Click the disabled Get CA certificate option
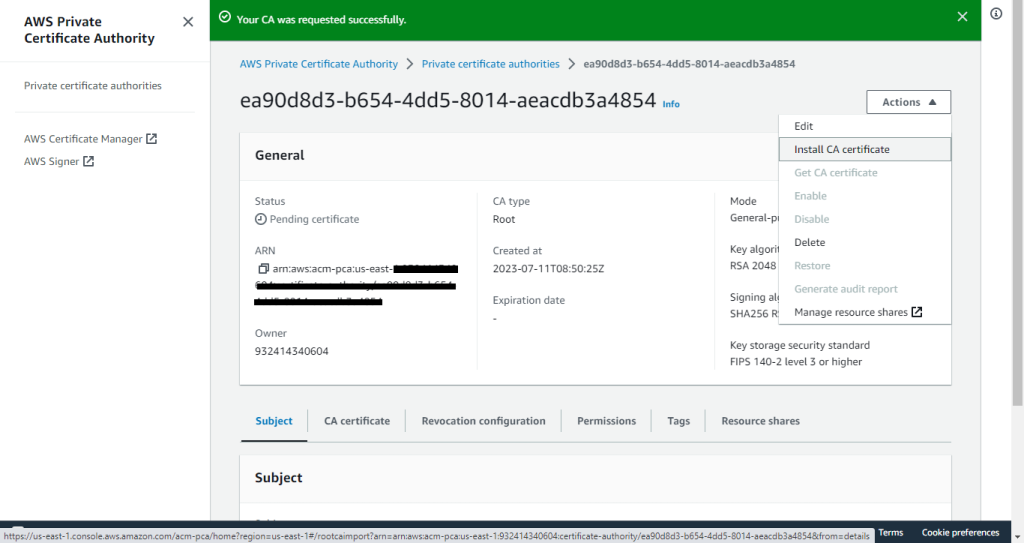This screenshot has width=1024, height=543. click(865, 173)
